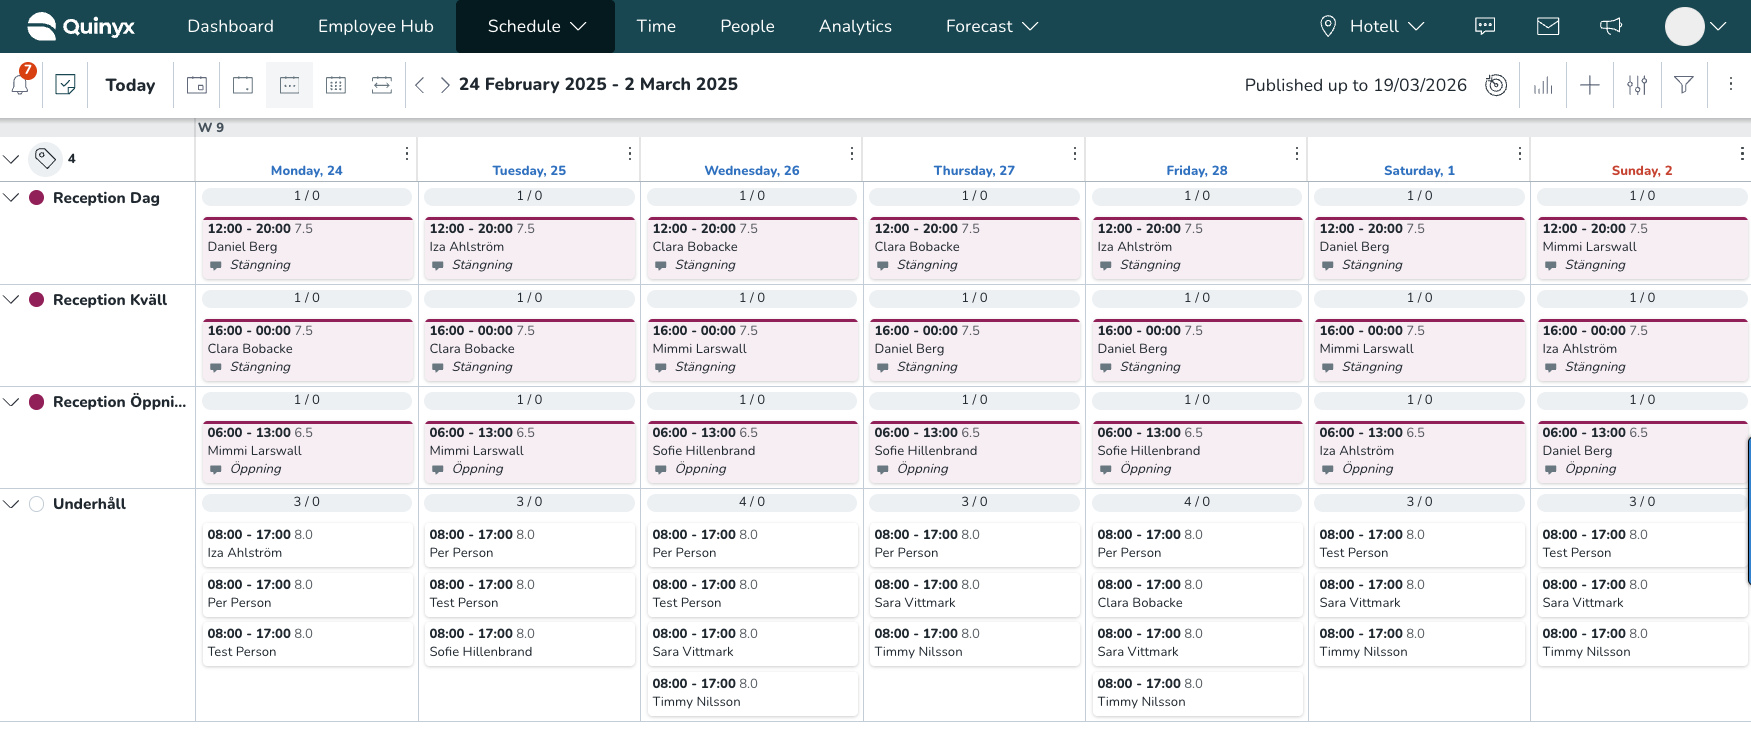
Task: Open the Schedule menu
Action: (x=536, y=26)
